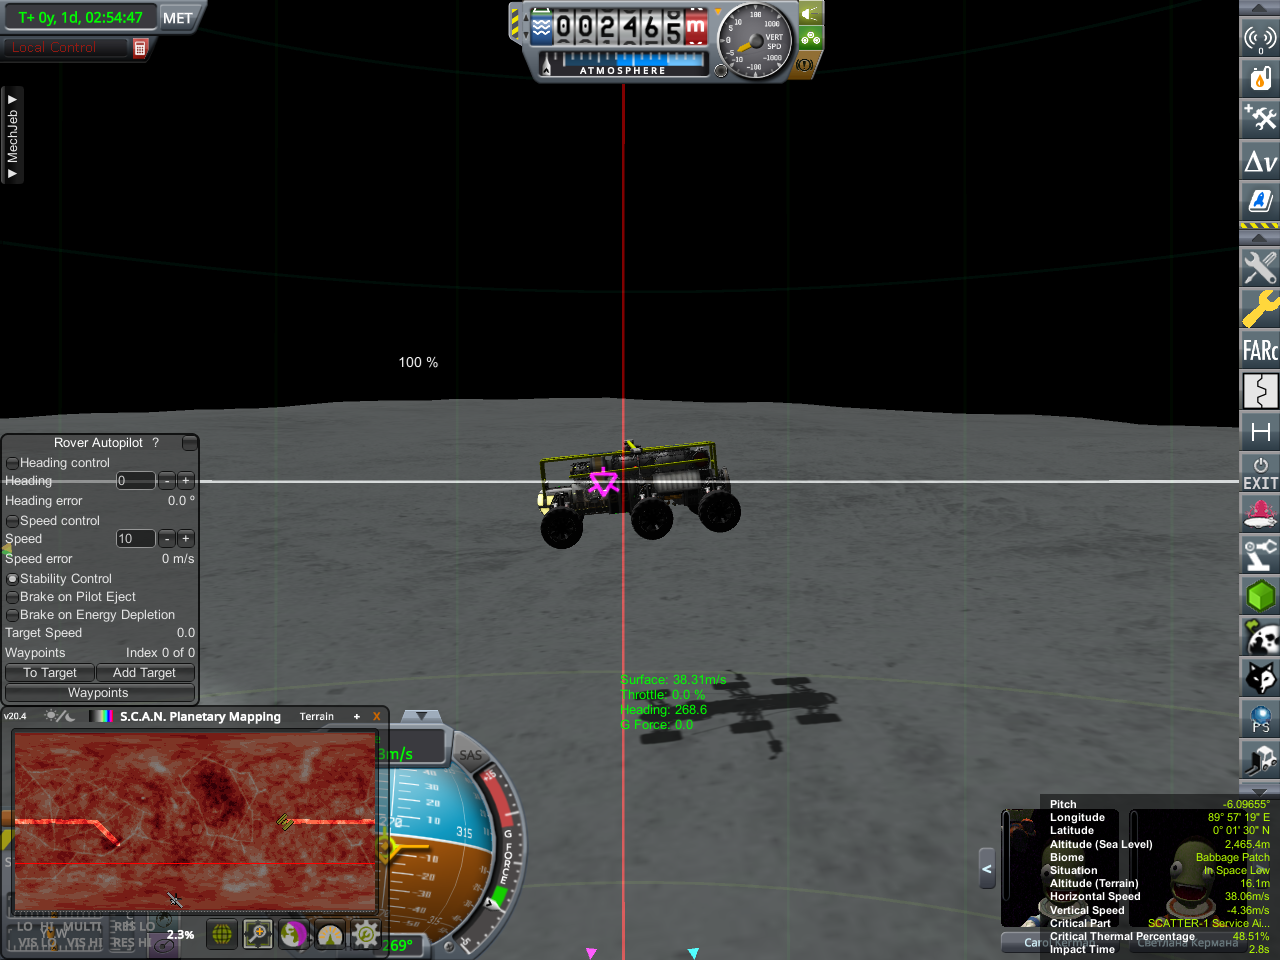Image resolution: width=1280 pixels, height=960 pixels.
Task: Open the rocket notebook icon
Action: pyautogui.click(x=1260, y=201)
